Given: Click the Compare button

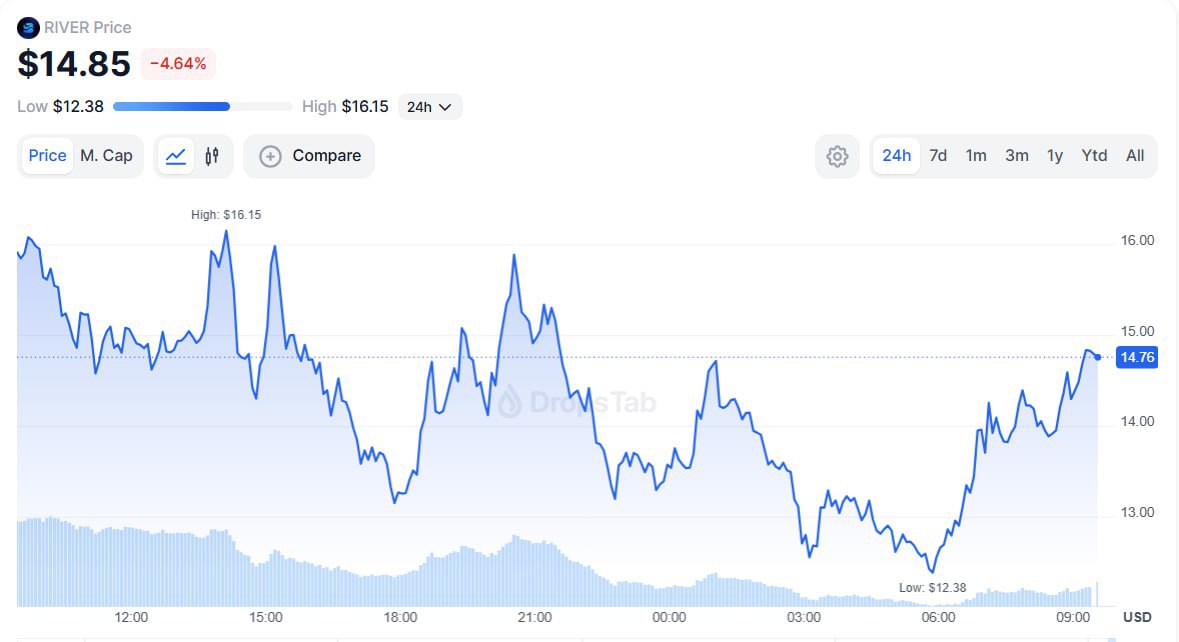Looking at the screenshot, I should 309,156.
